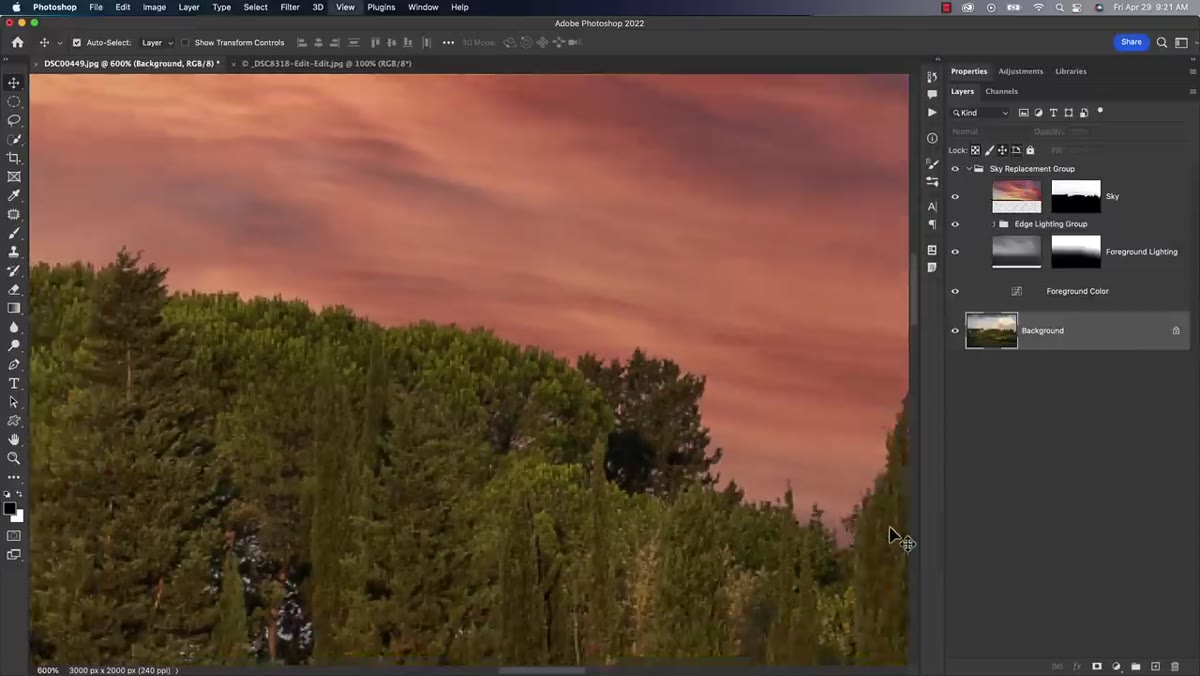Click the Foreground Lighting layer thumbnail
This screenshot has width=1200, height=676.
pos(1017,252)
